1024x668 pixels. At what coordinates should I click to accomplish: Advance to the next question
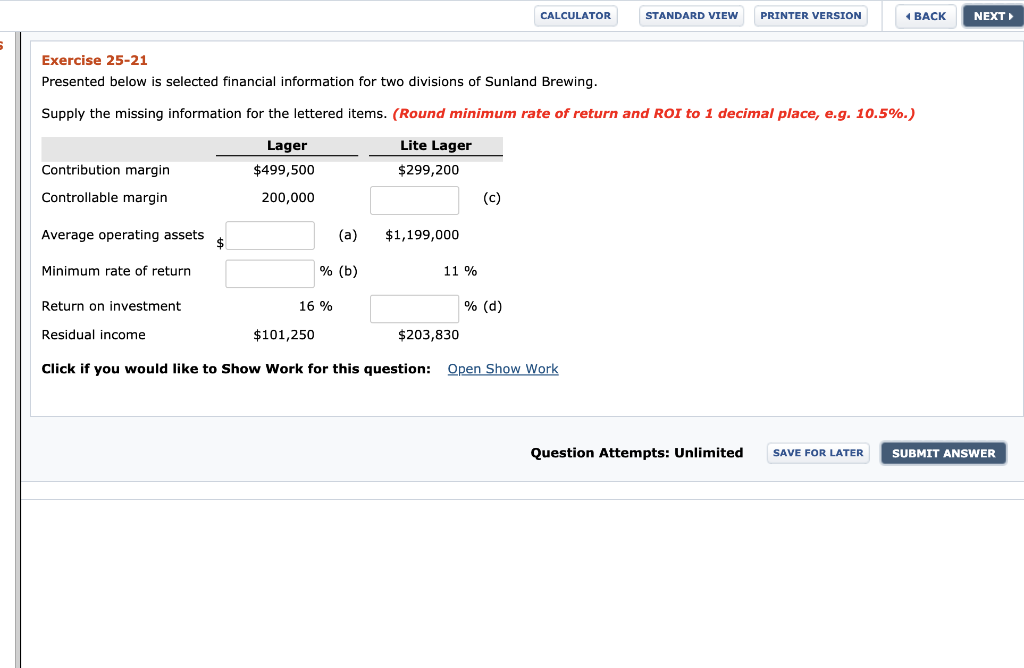click(x=991, y=15)
